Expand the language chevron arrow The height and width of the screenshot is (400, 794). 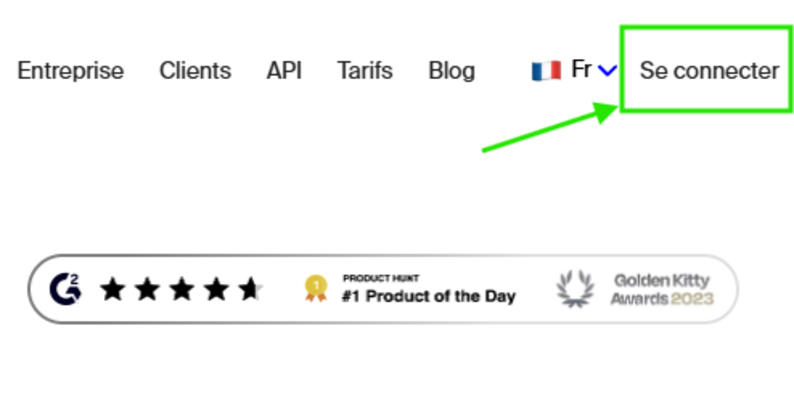click(607, 71)
